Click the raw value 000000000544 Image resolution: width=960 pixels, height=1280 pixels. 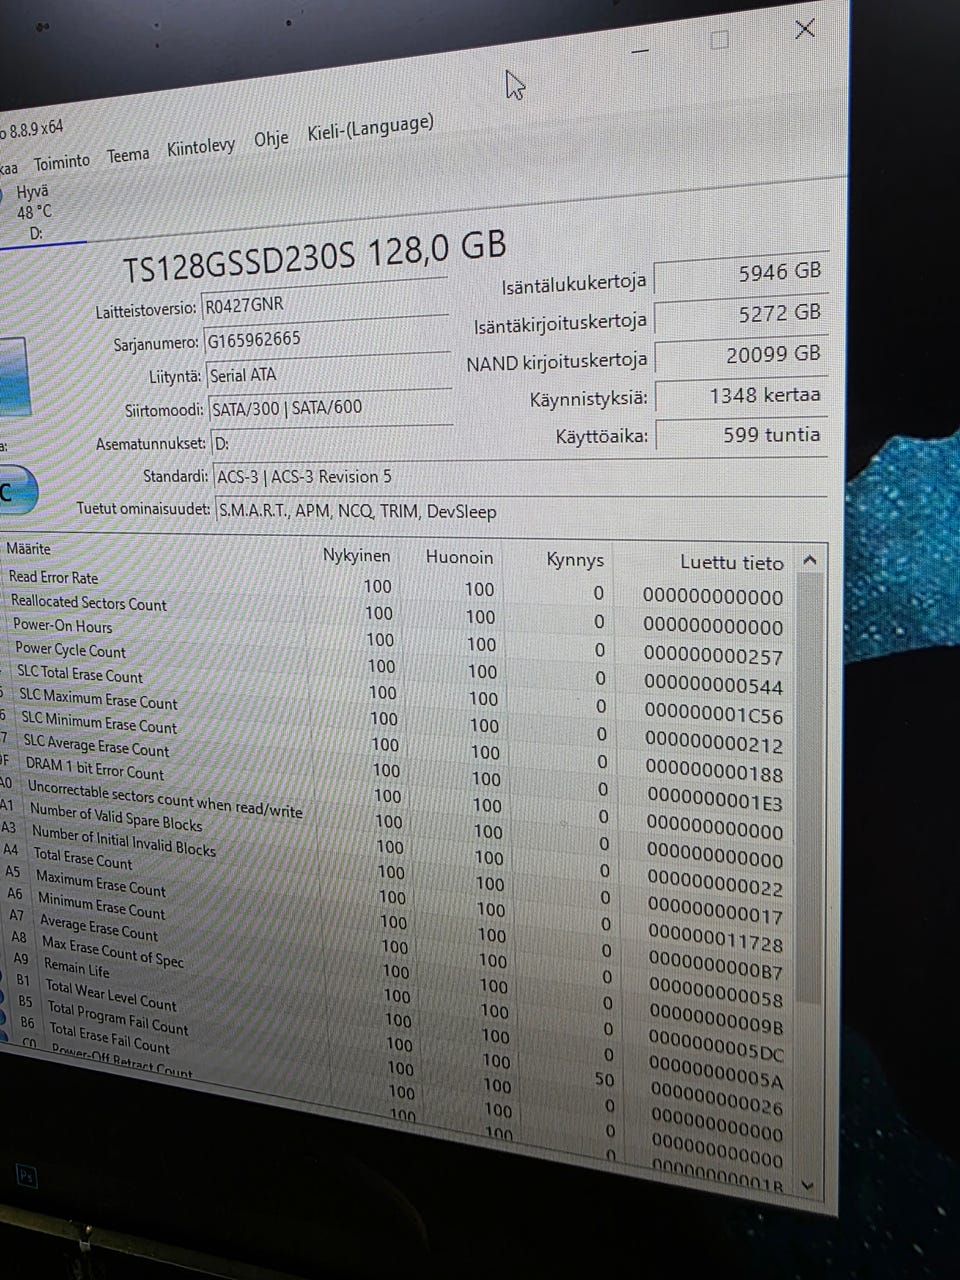714,686
